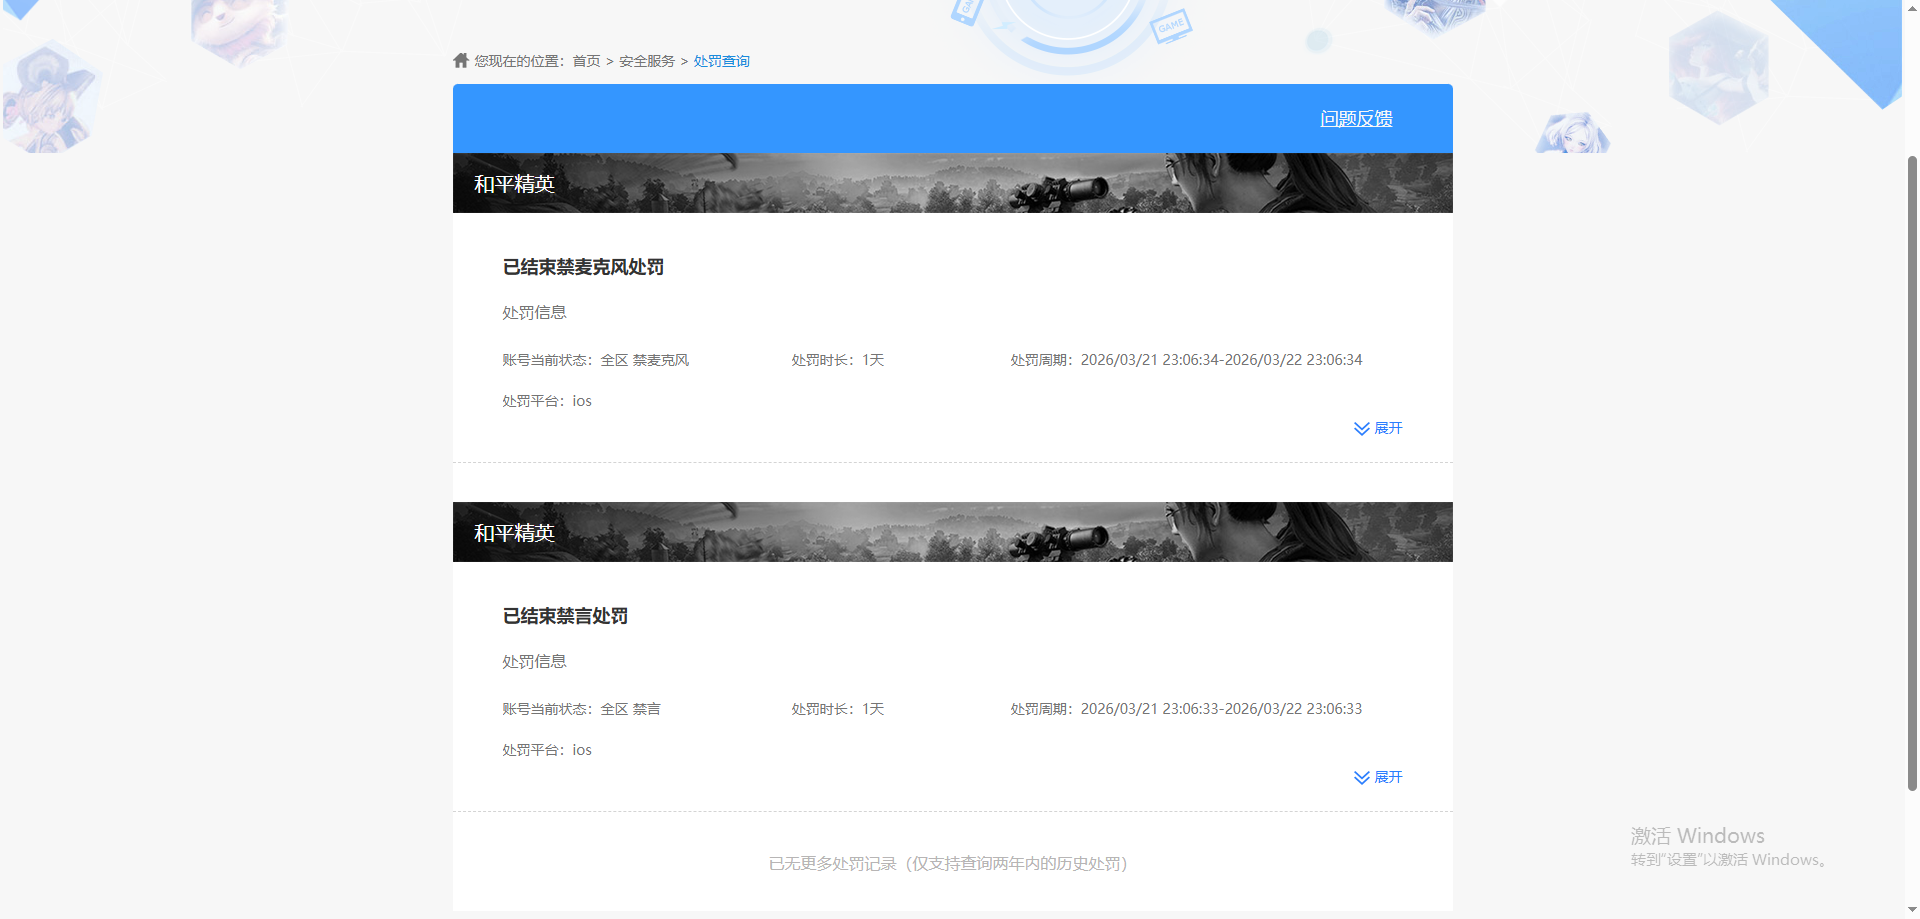
Task: Open 首页 breadcrumb link
Action: 586,61
